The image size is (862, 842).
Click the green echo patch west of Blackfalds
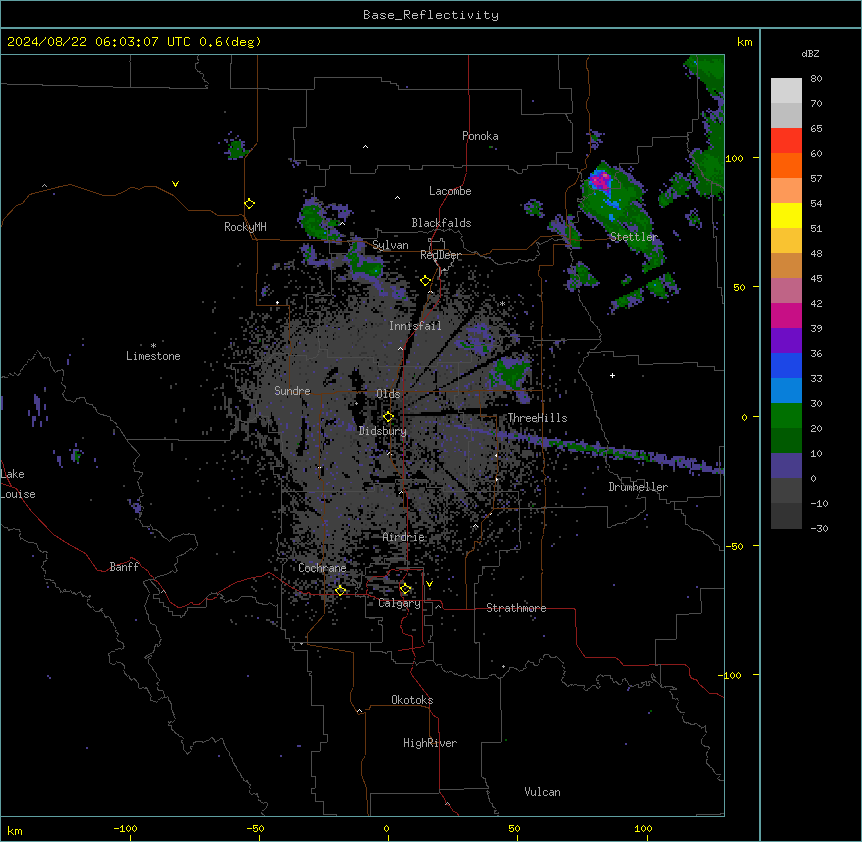coord(316,221)
